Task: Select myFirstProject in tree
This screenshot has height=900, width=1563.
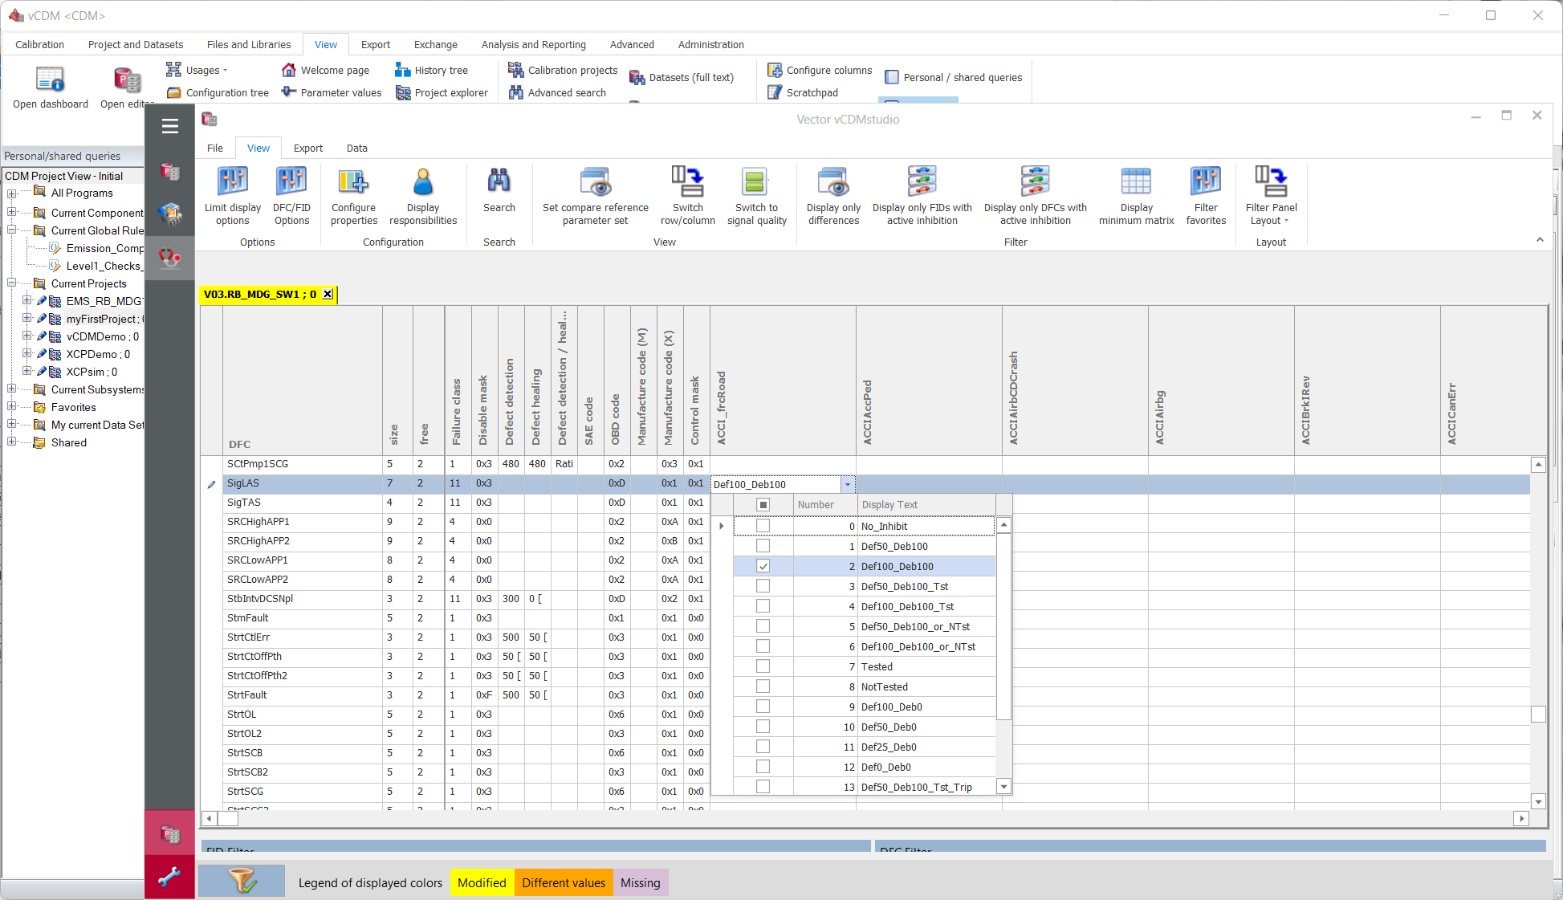Action: (102, 319)
